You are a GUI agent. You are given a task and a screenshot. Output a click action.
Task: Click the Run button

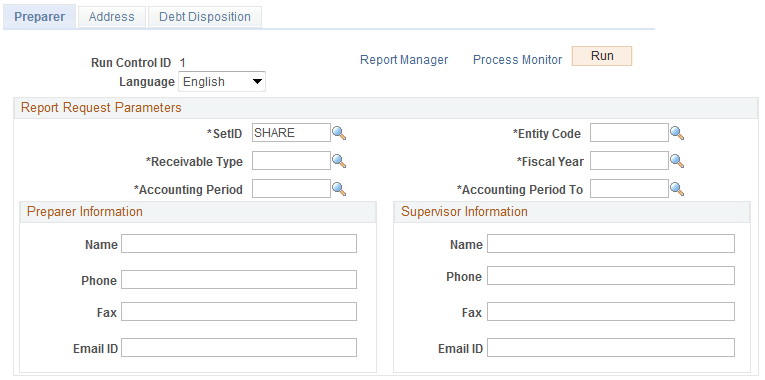pos(602,56)
